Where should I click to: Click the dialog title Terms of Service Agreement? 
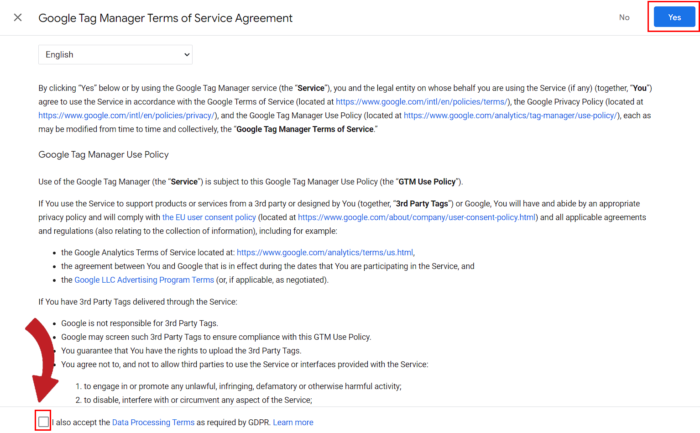click(x=165, y=18)
